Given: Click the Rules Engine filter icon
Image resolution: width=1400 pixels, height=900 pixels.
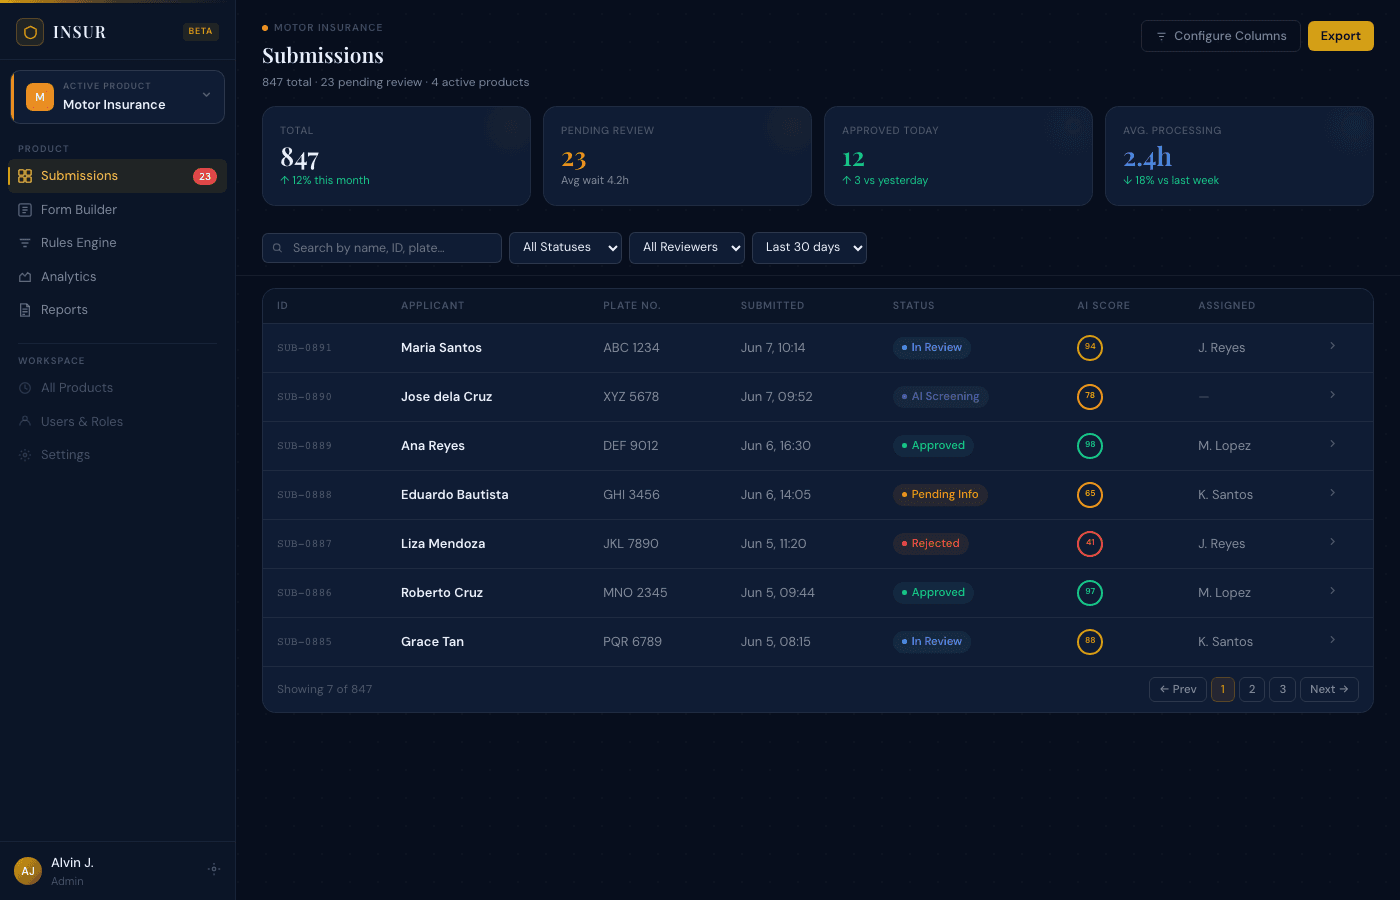Looking at the screenshot, I should 25,243.
